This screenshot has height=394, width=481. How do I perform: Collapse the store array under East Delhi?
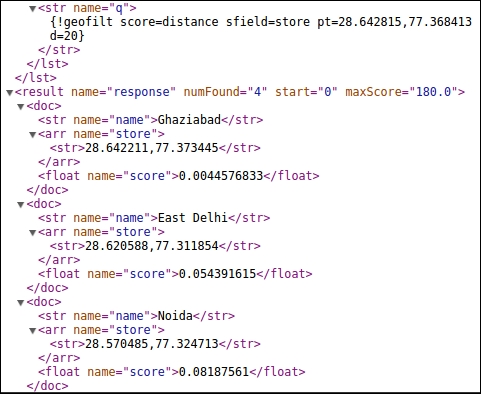point(32,233)
